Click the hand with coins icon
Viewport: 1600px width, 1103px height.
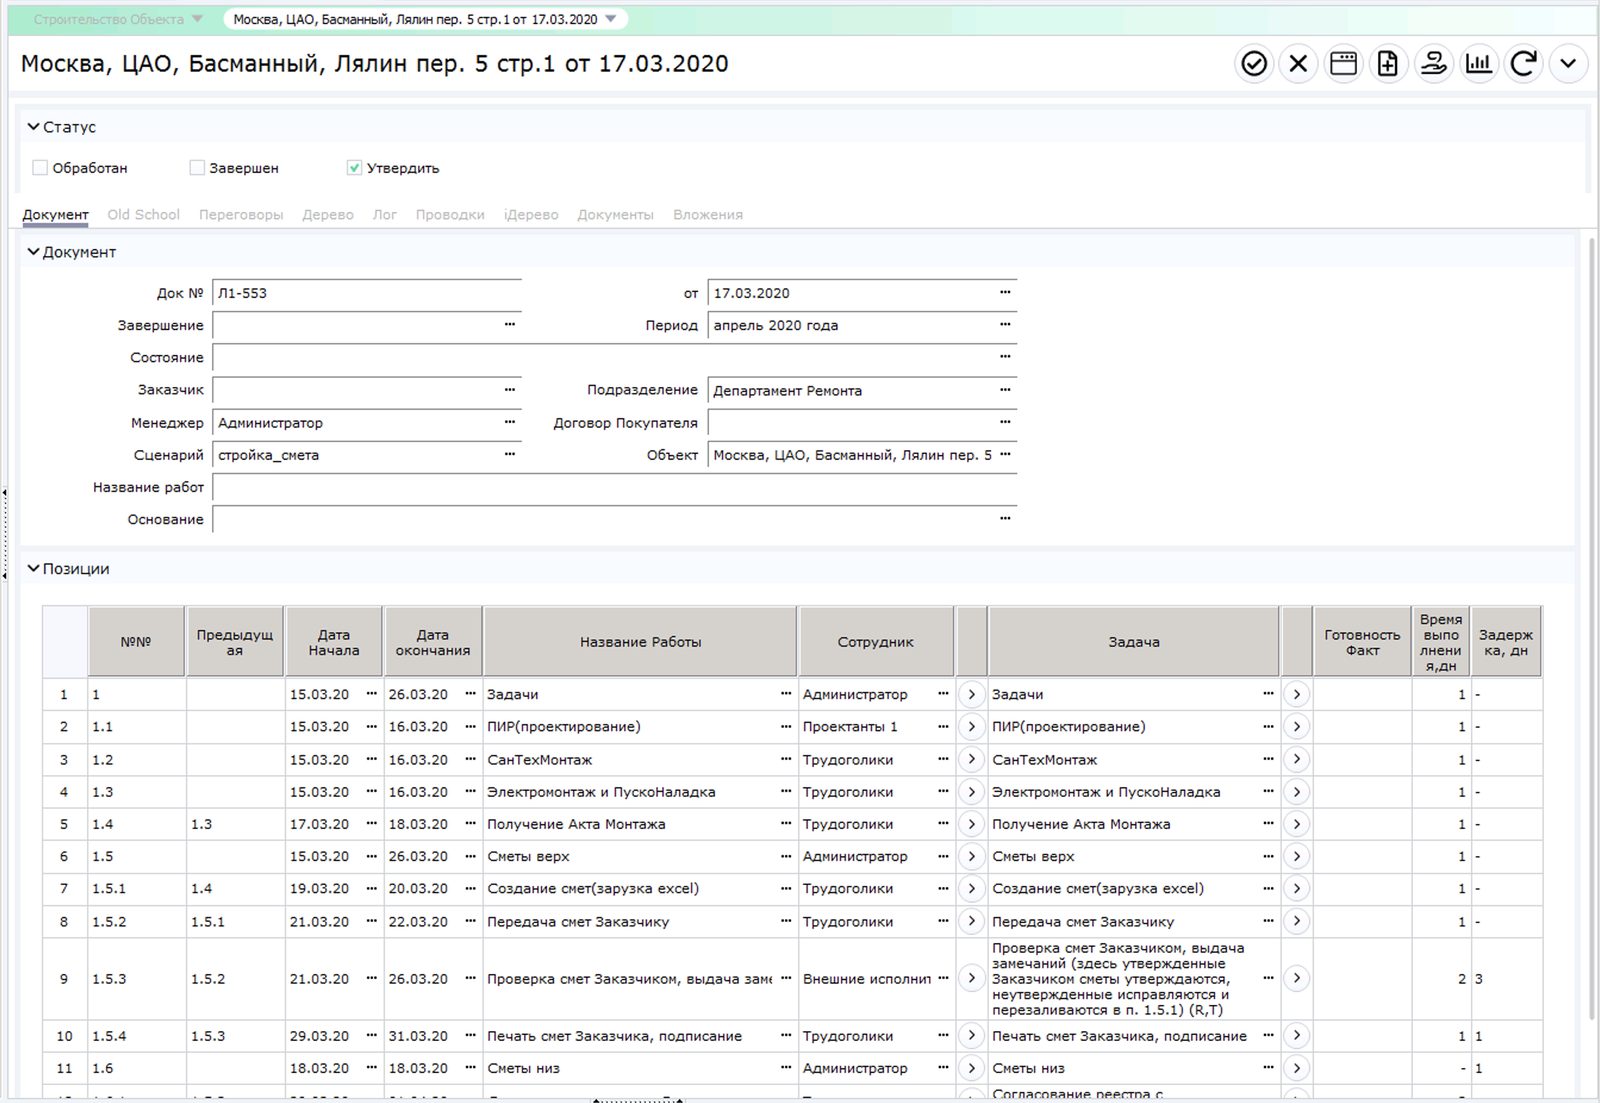click(x=1433, y=64)
